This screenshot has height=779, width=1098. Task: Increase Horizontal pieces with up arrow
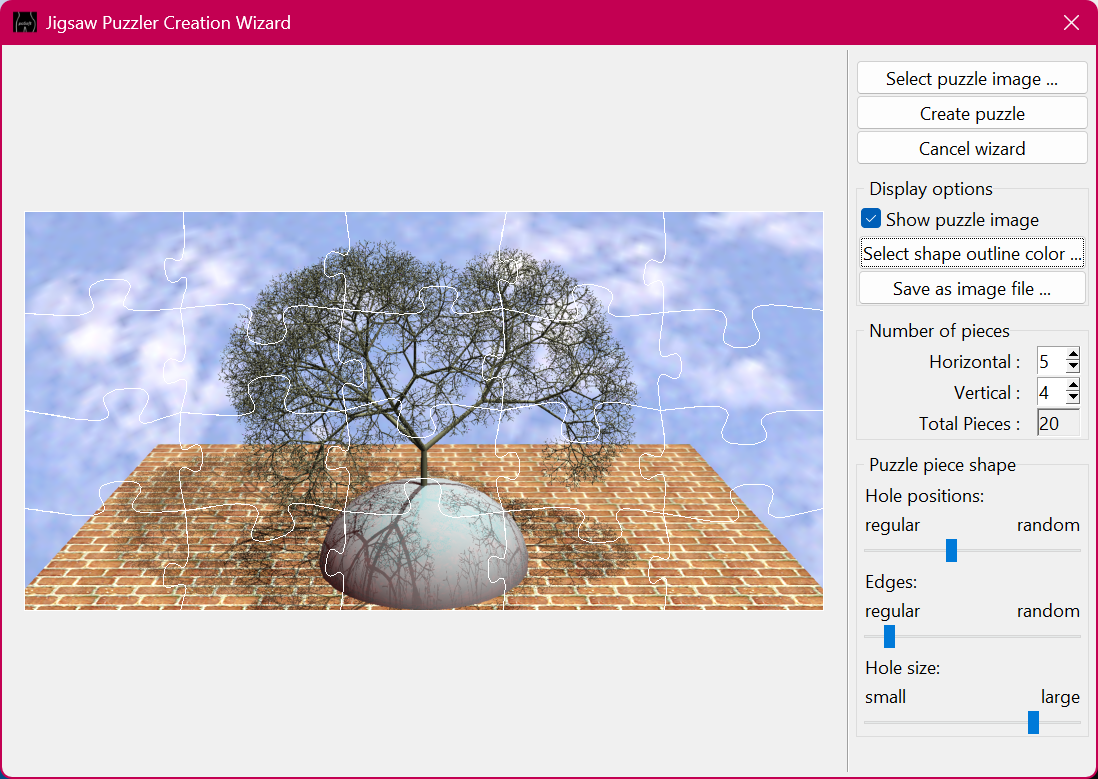pyautogui.click(x=1073, y=356)
